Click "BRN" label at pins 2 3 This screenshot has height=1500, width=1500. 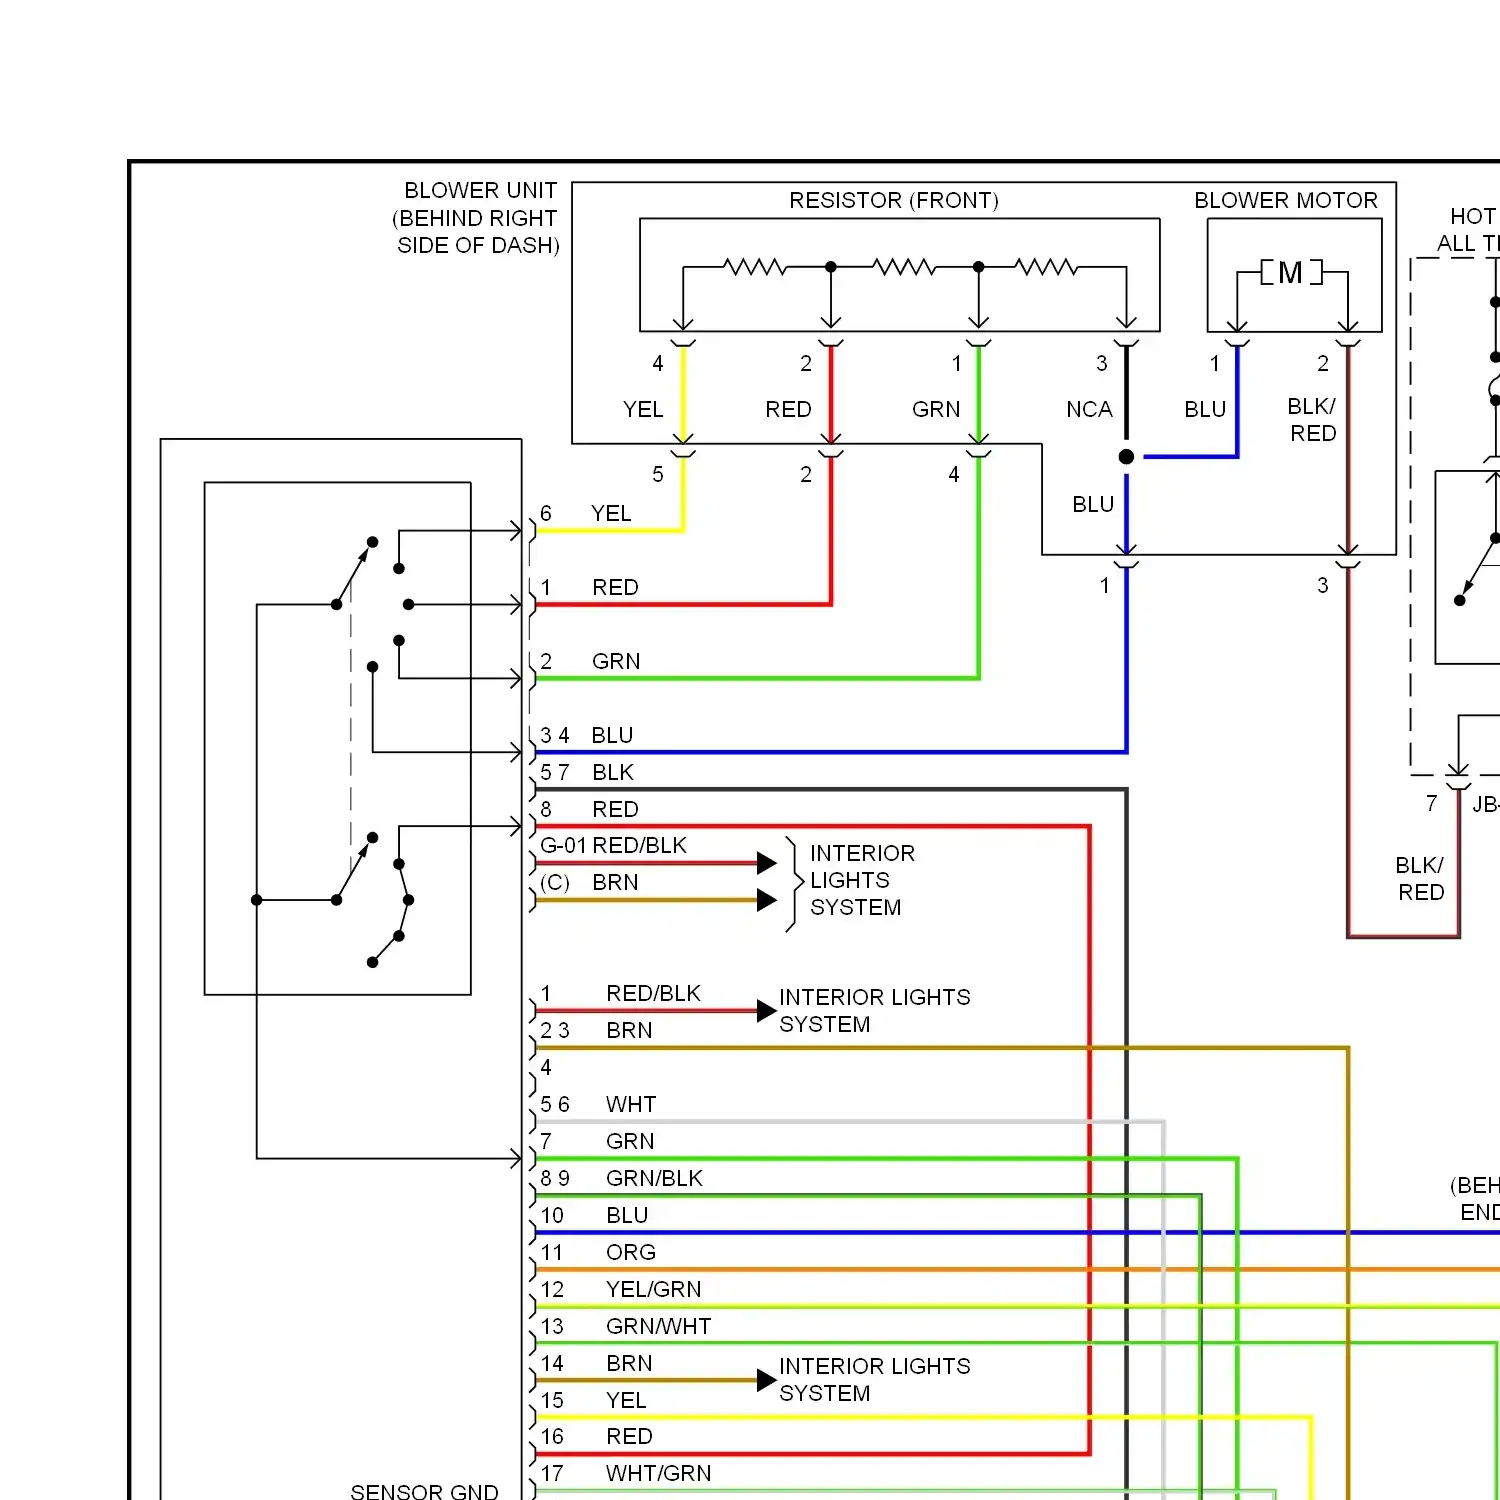click(629, 1030)
